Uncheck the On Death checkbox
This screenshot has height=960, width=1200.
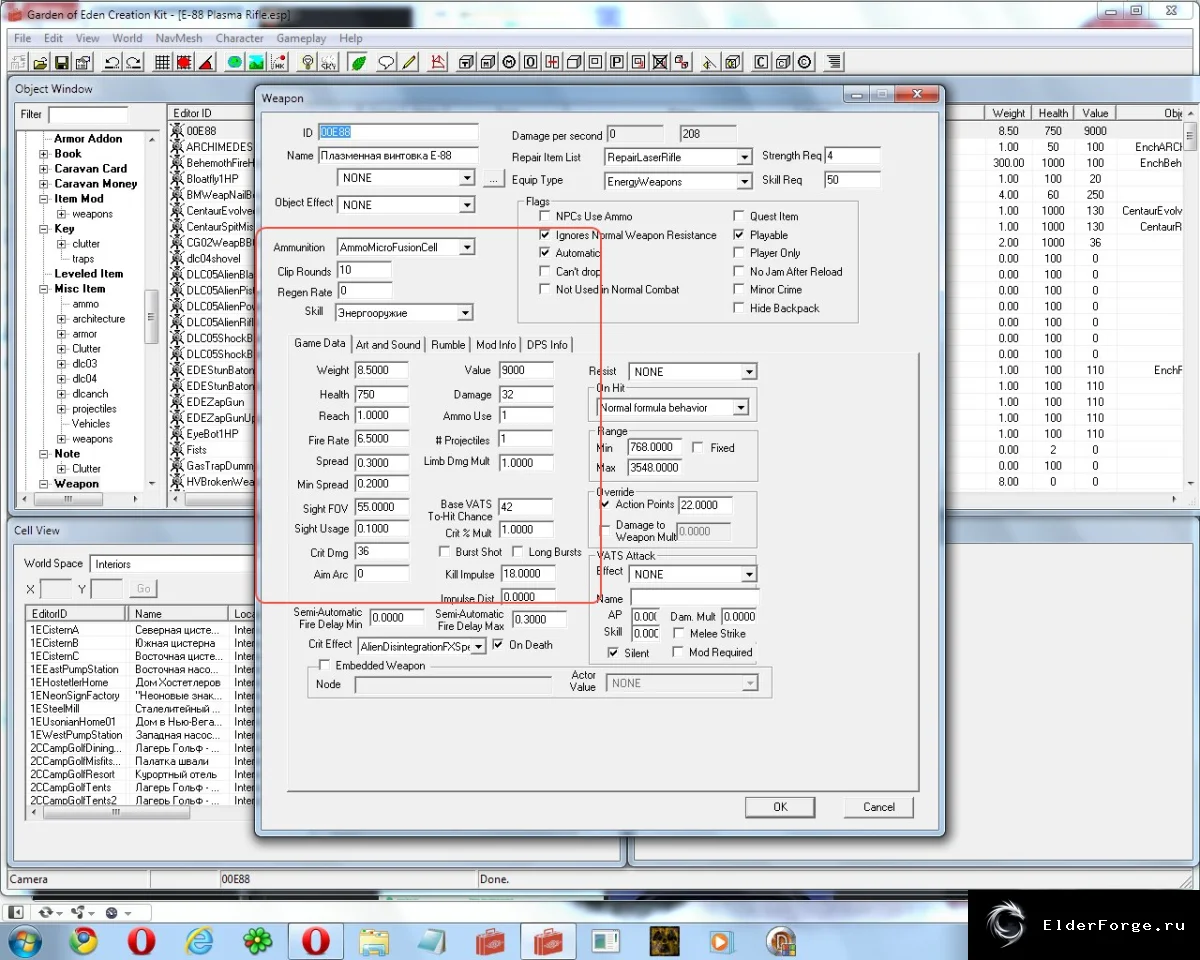(x=498, y=645)
